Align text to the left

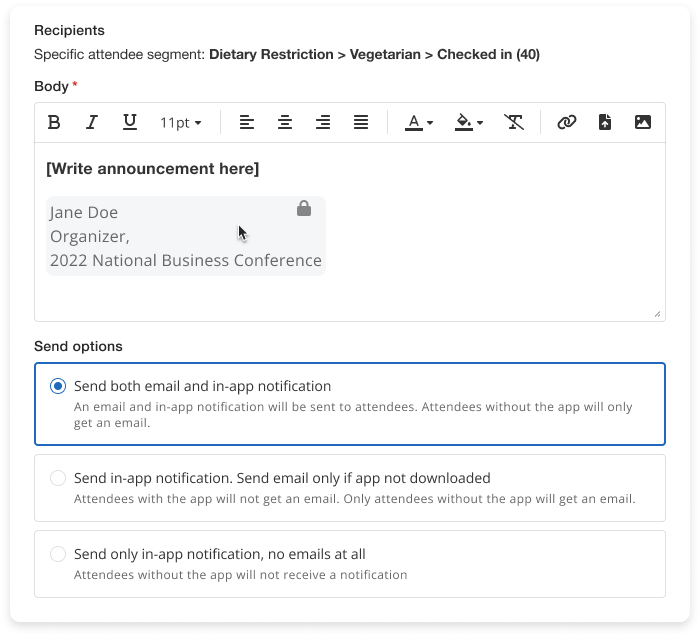247,122
